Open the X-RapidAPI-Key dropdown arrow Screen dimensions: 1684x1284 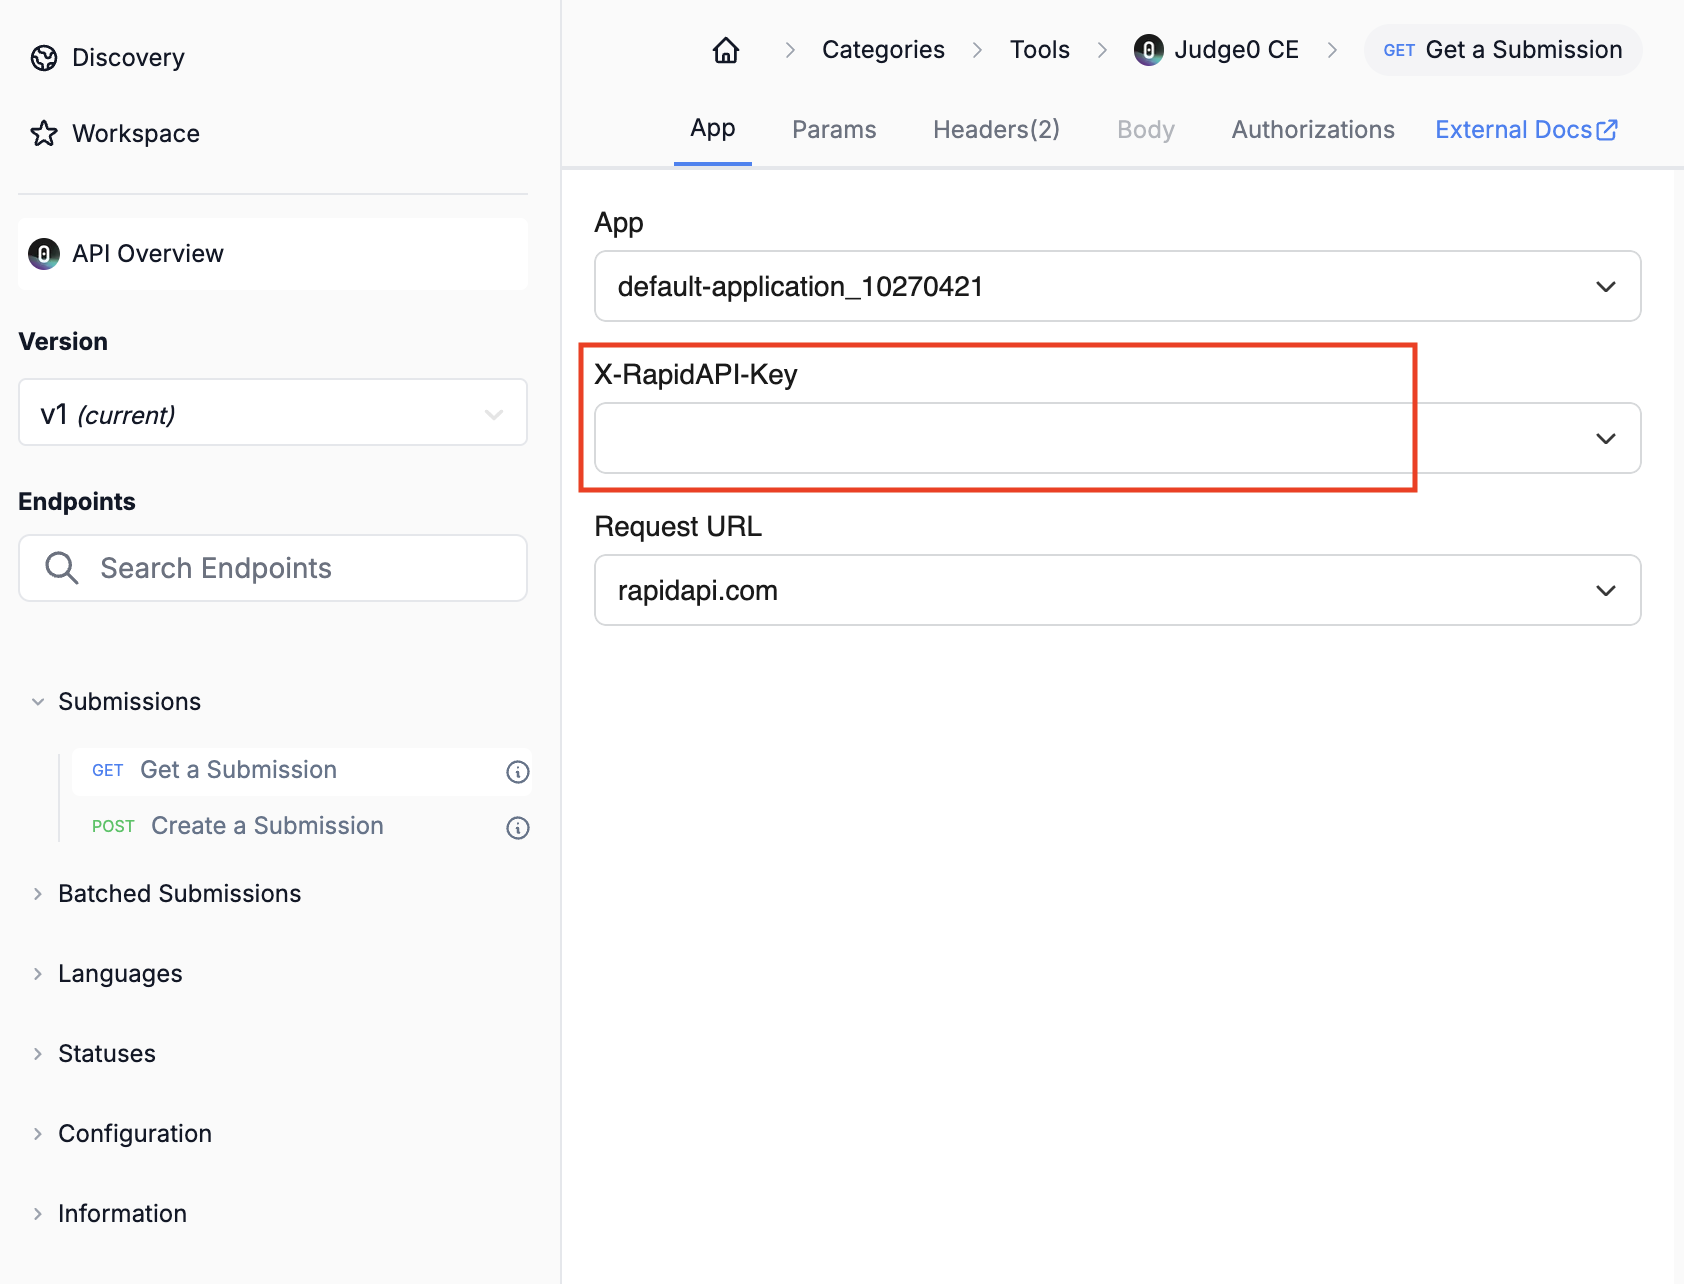click(1606, 439)
